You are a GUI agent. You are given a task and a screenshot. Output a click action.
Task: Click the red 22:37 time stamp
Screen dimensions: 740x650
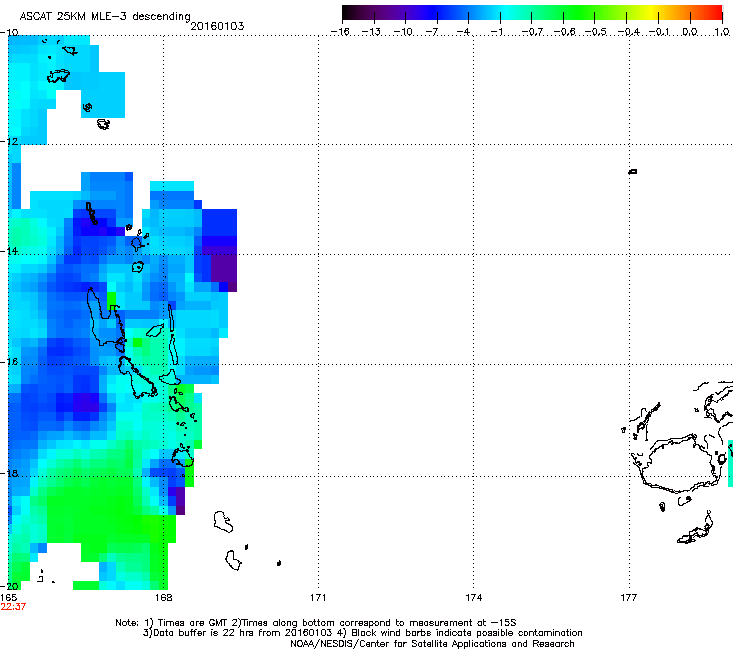click(x=13, y=607)
